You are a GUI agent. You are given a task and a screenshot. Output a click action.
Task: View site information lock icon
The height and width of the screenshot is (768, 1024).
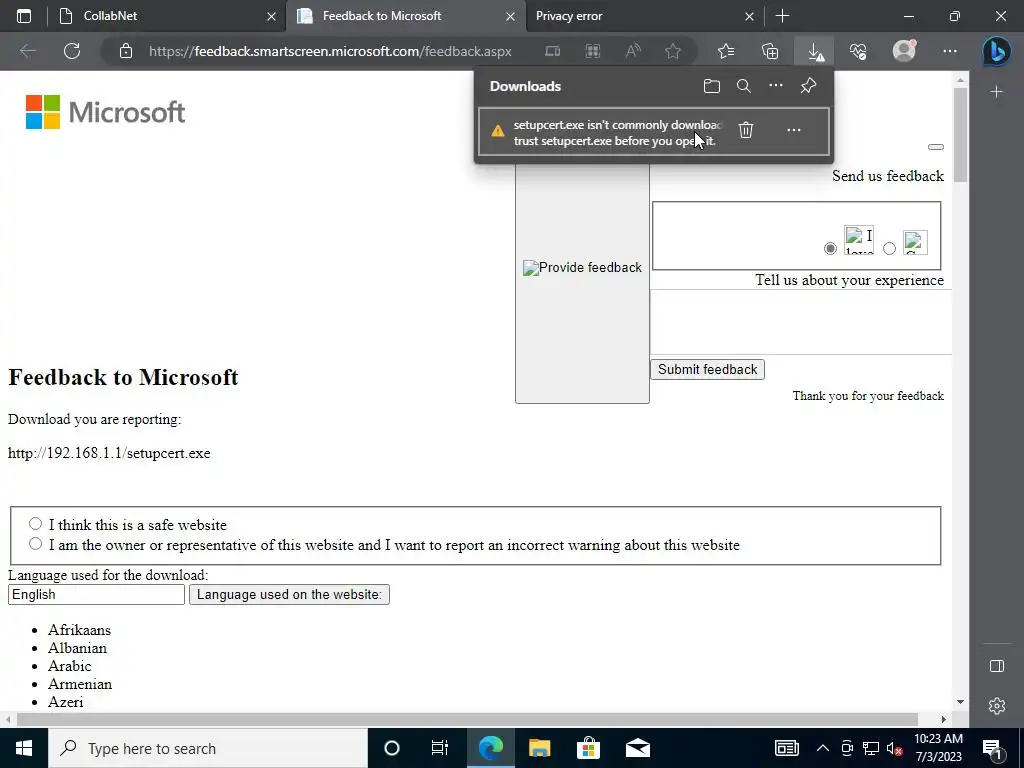coord(126,51)
